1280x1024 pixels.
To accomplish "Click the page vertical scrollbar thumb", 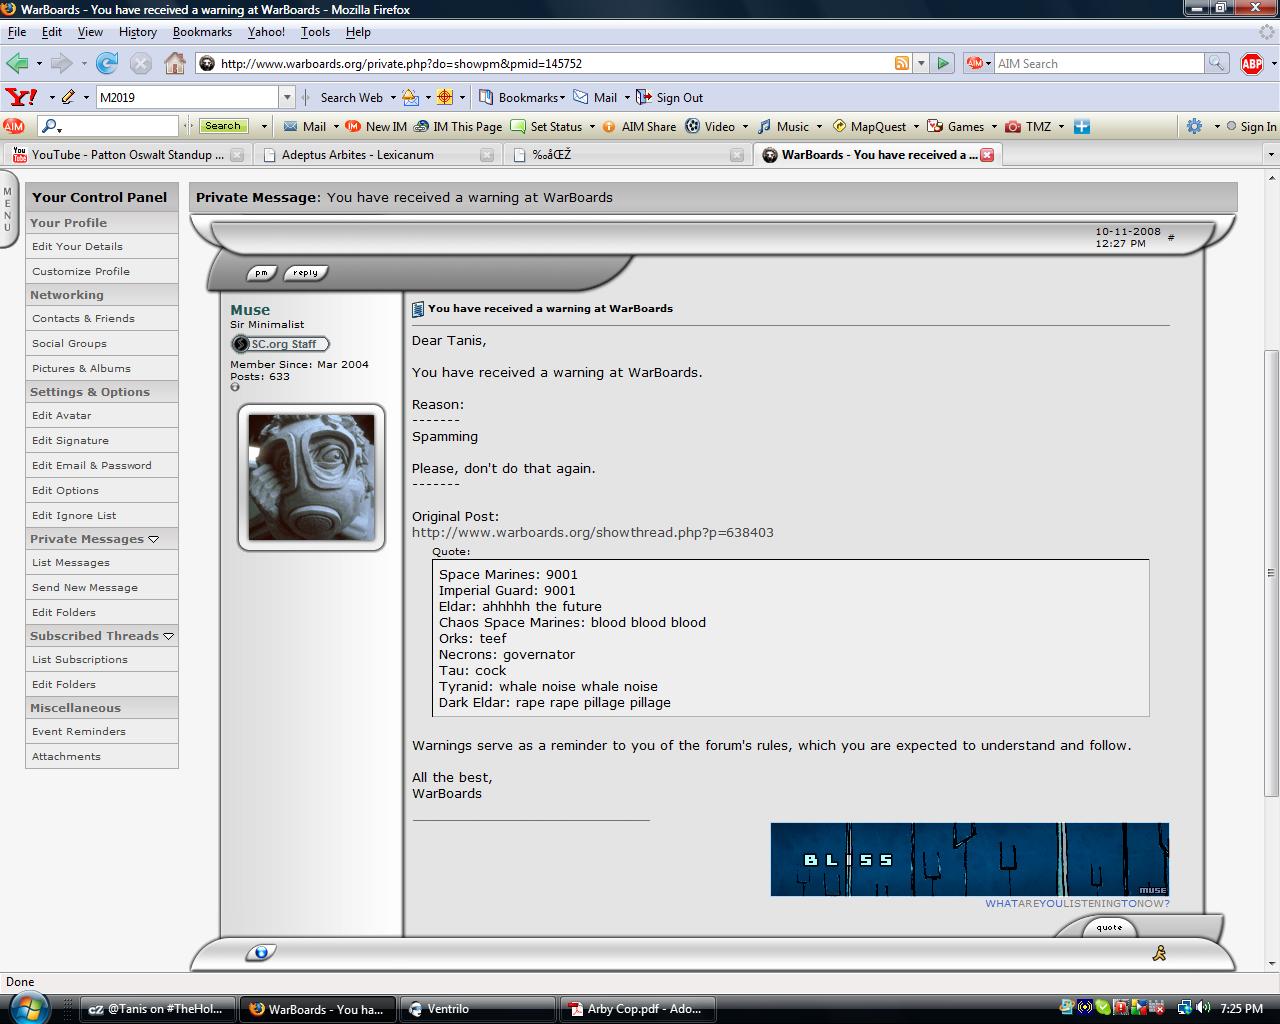I will (x=1271, y=573).
